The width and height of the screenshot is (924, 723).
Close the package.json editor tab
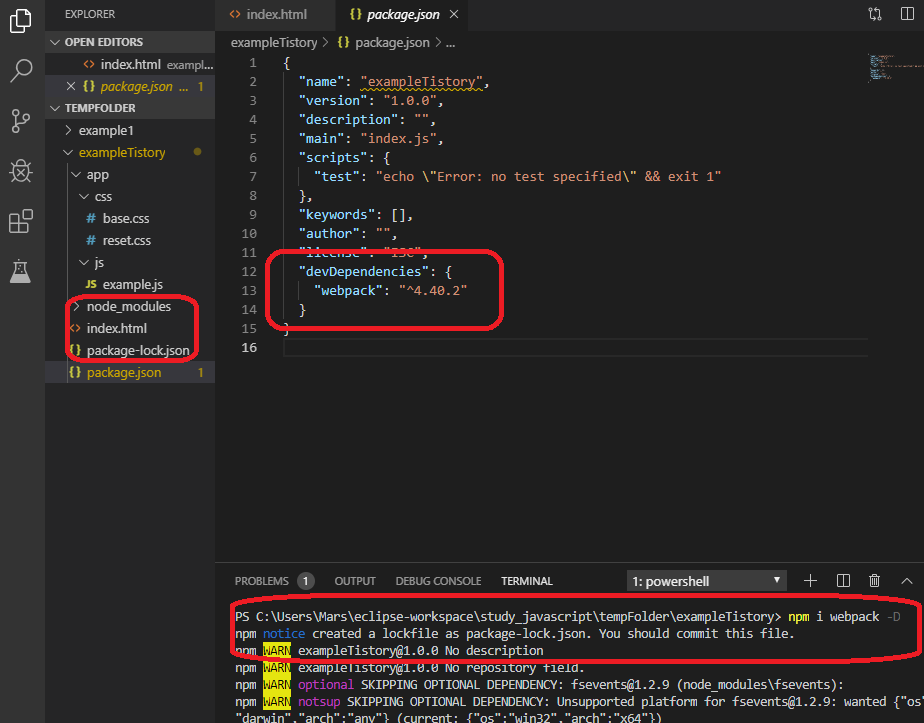pyautogui.click(x=454, y=14)
